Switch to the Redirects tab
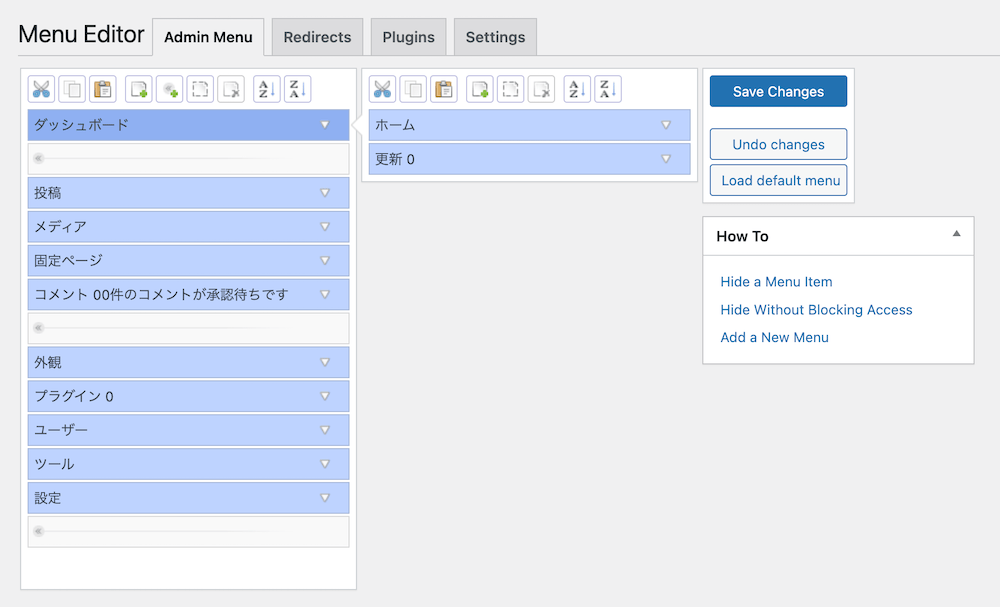Screen dimensions: 1000x607 (x=317, y=37)
